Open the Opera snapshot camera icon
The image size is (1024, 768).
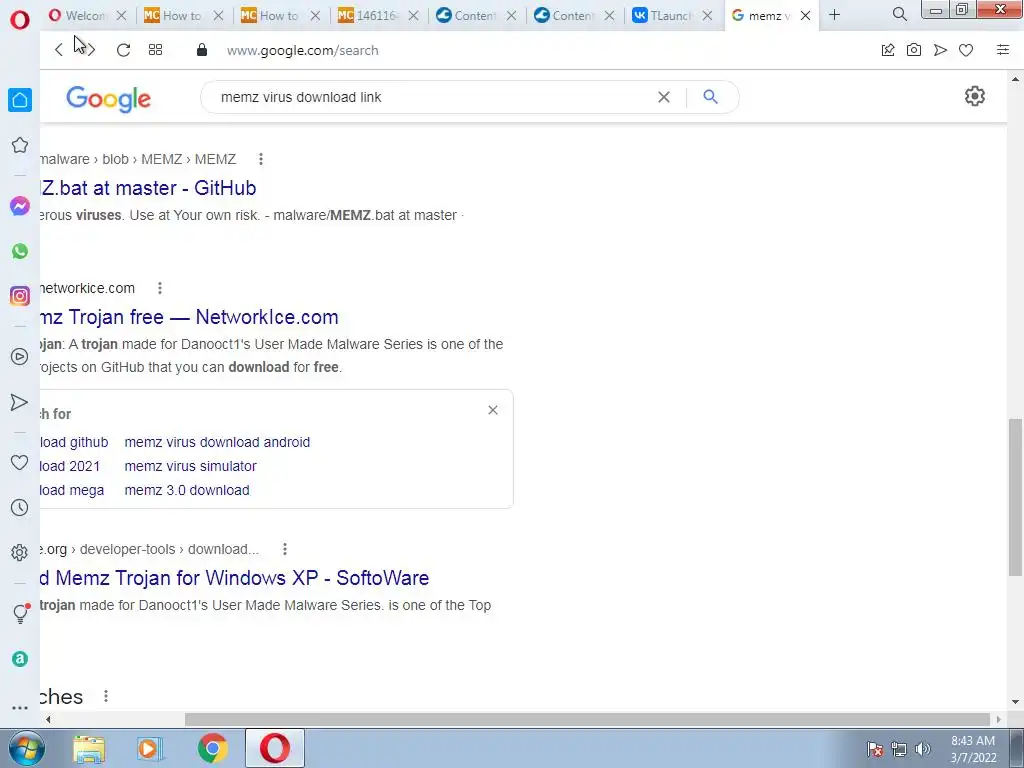[914, 50]
